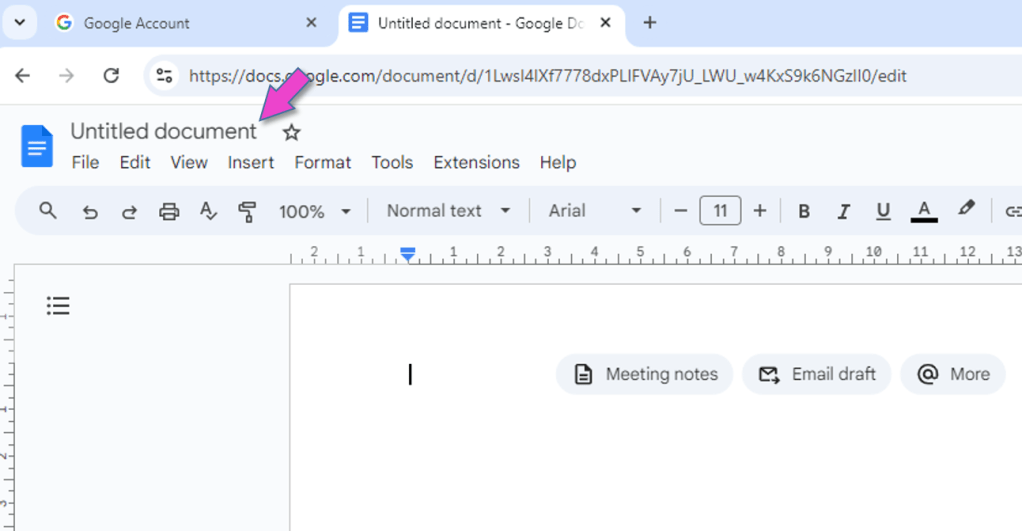The width and height of the screenshot is (1022, 531).
Task: Click the search magnifier icon in toolbar
Action: [x=48, y=211]
